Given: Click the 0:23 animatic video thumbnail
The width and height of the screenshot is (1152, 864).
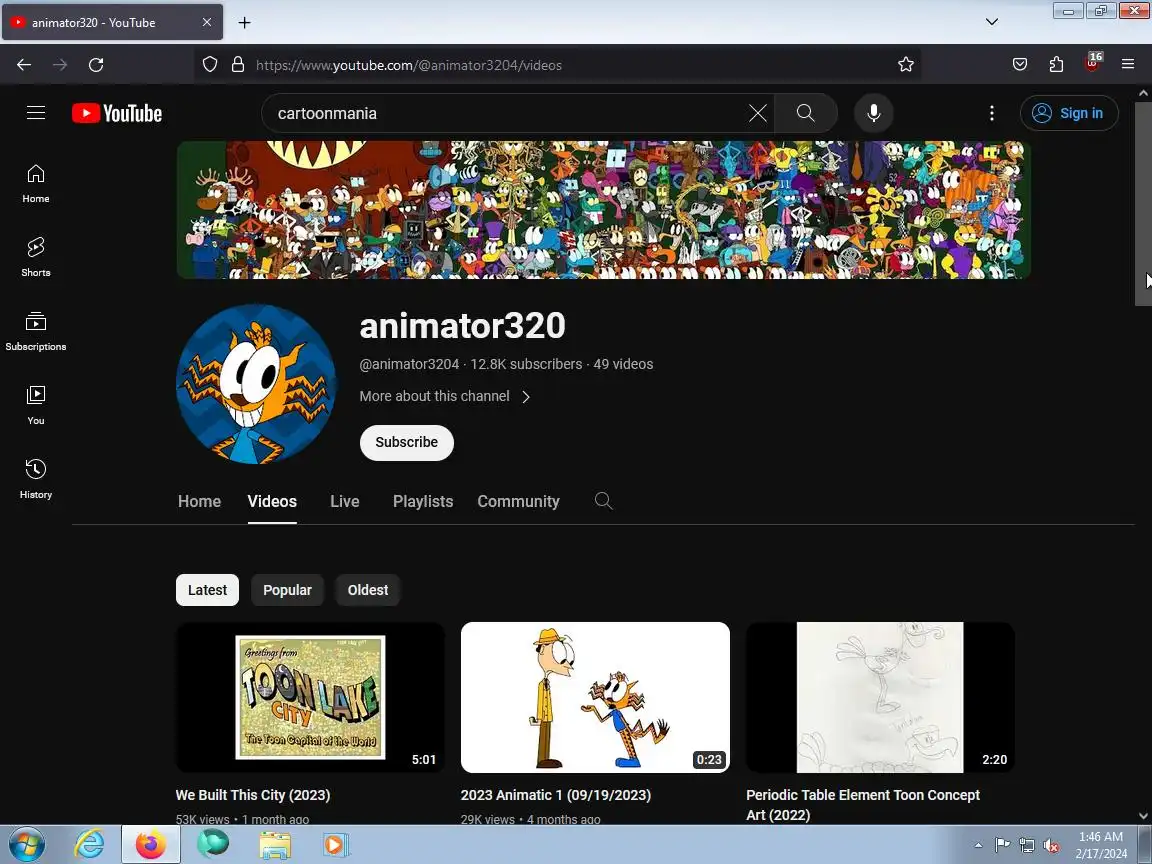Looking at the screenshot, I should 595,697.
